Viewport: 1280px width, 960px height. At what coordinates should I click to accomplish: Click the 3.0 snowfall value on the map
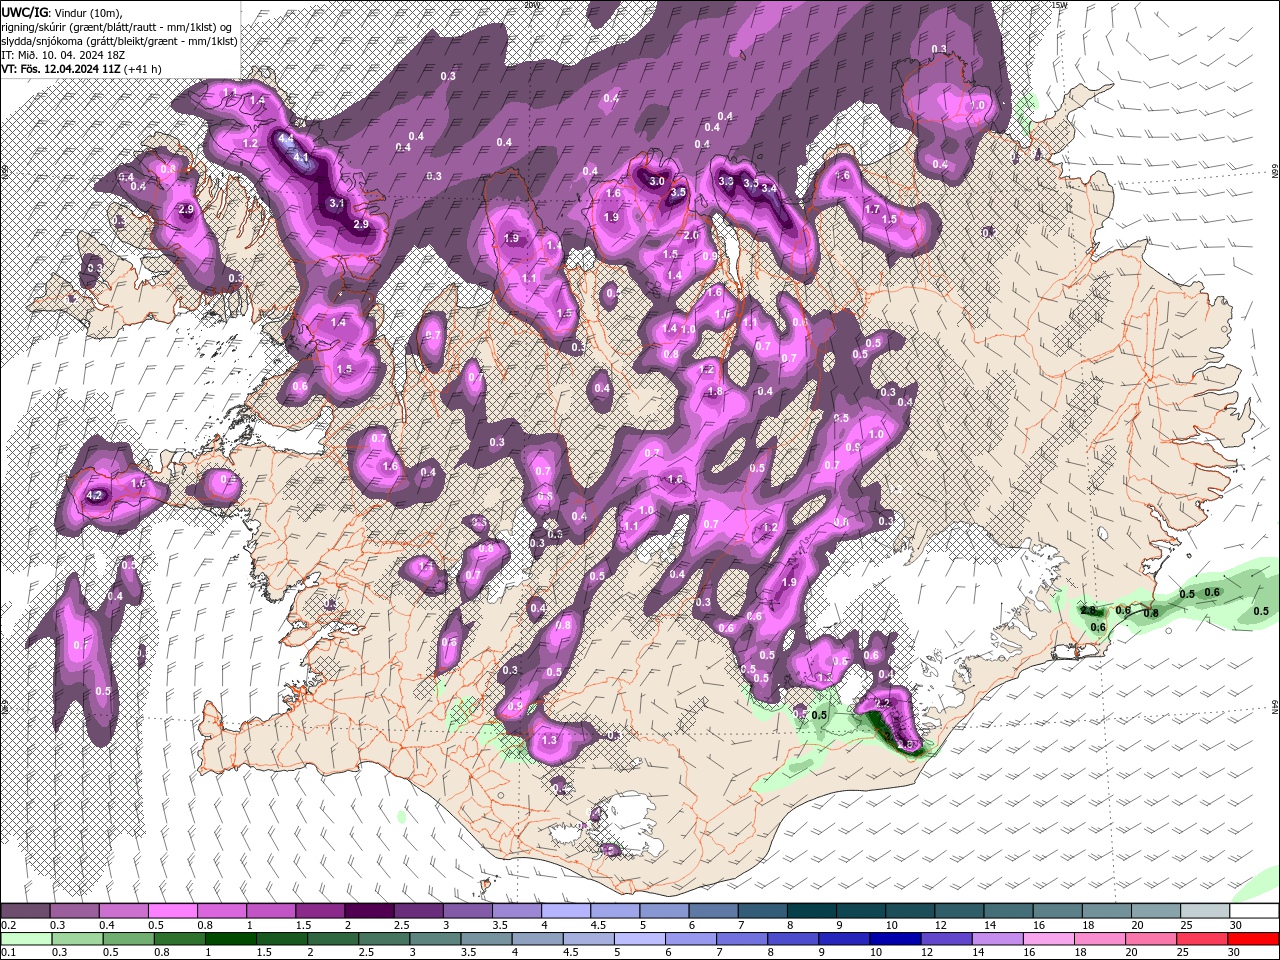657,181
